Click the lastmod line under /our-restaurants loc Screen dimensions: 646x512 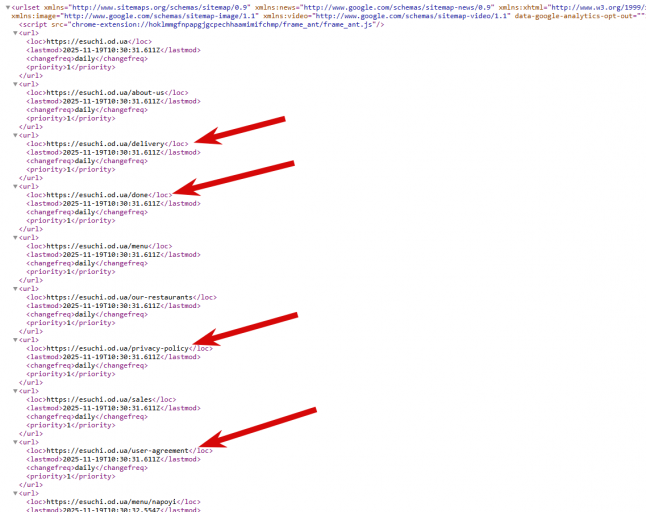click(113, 306)
